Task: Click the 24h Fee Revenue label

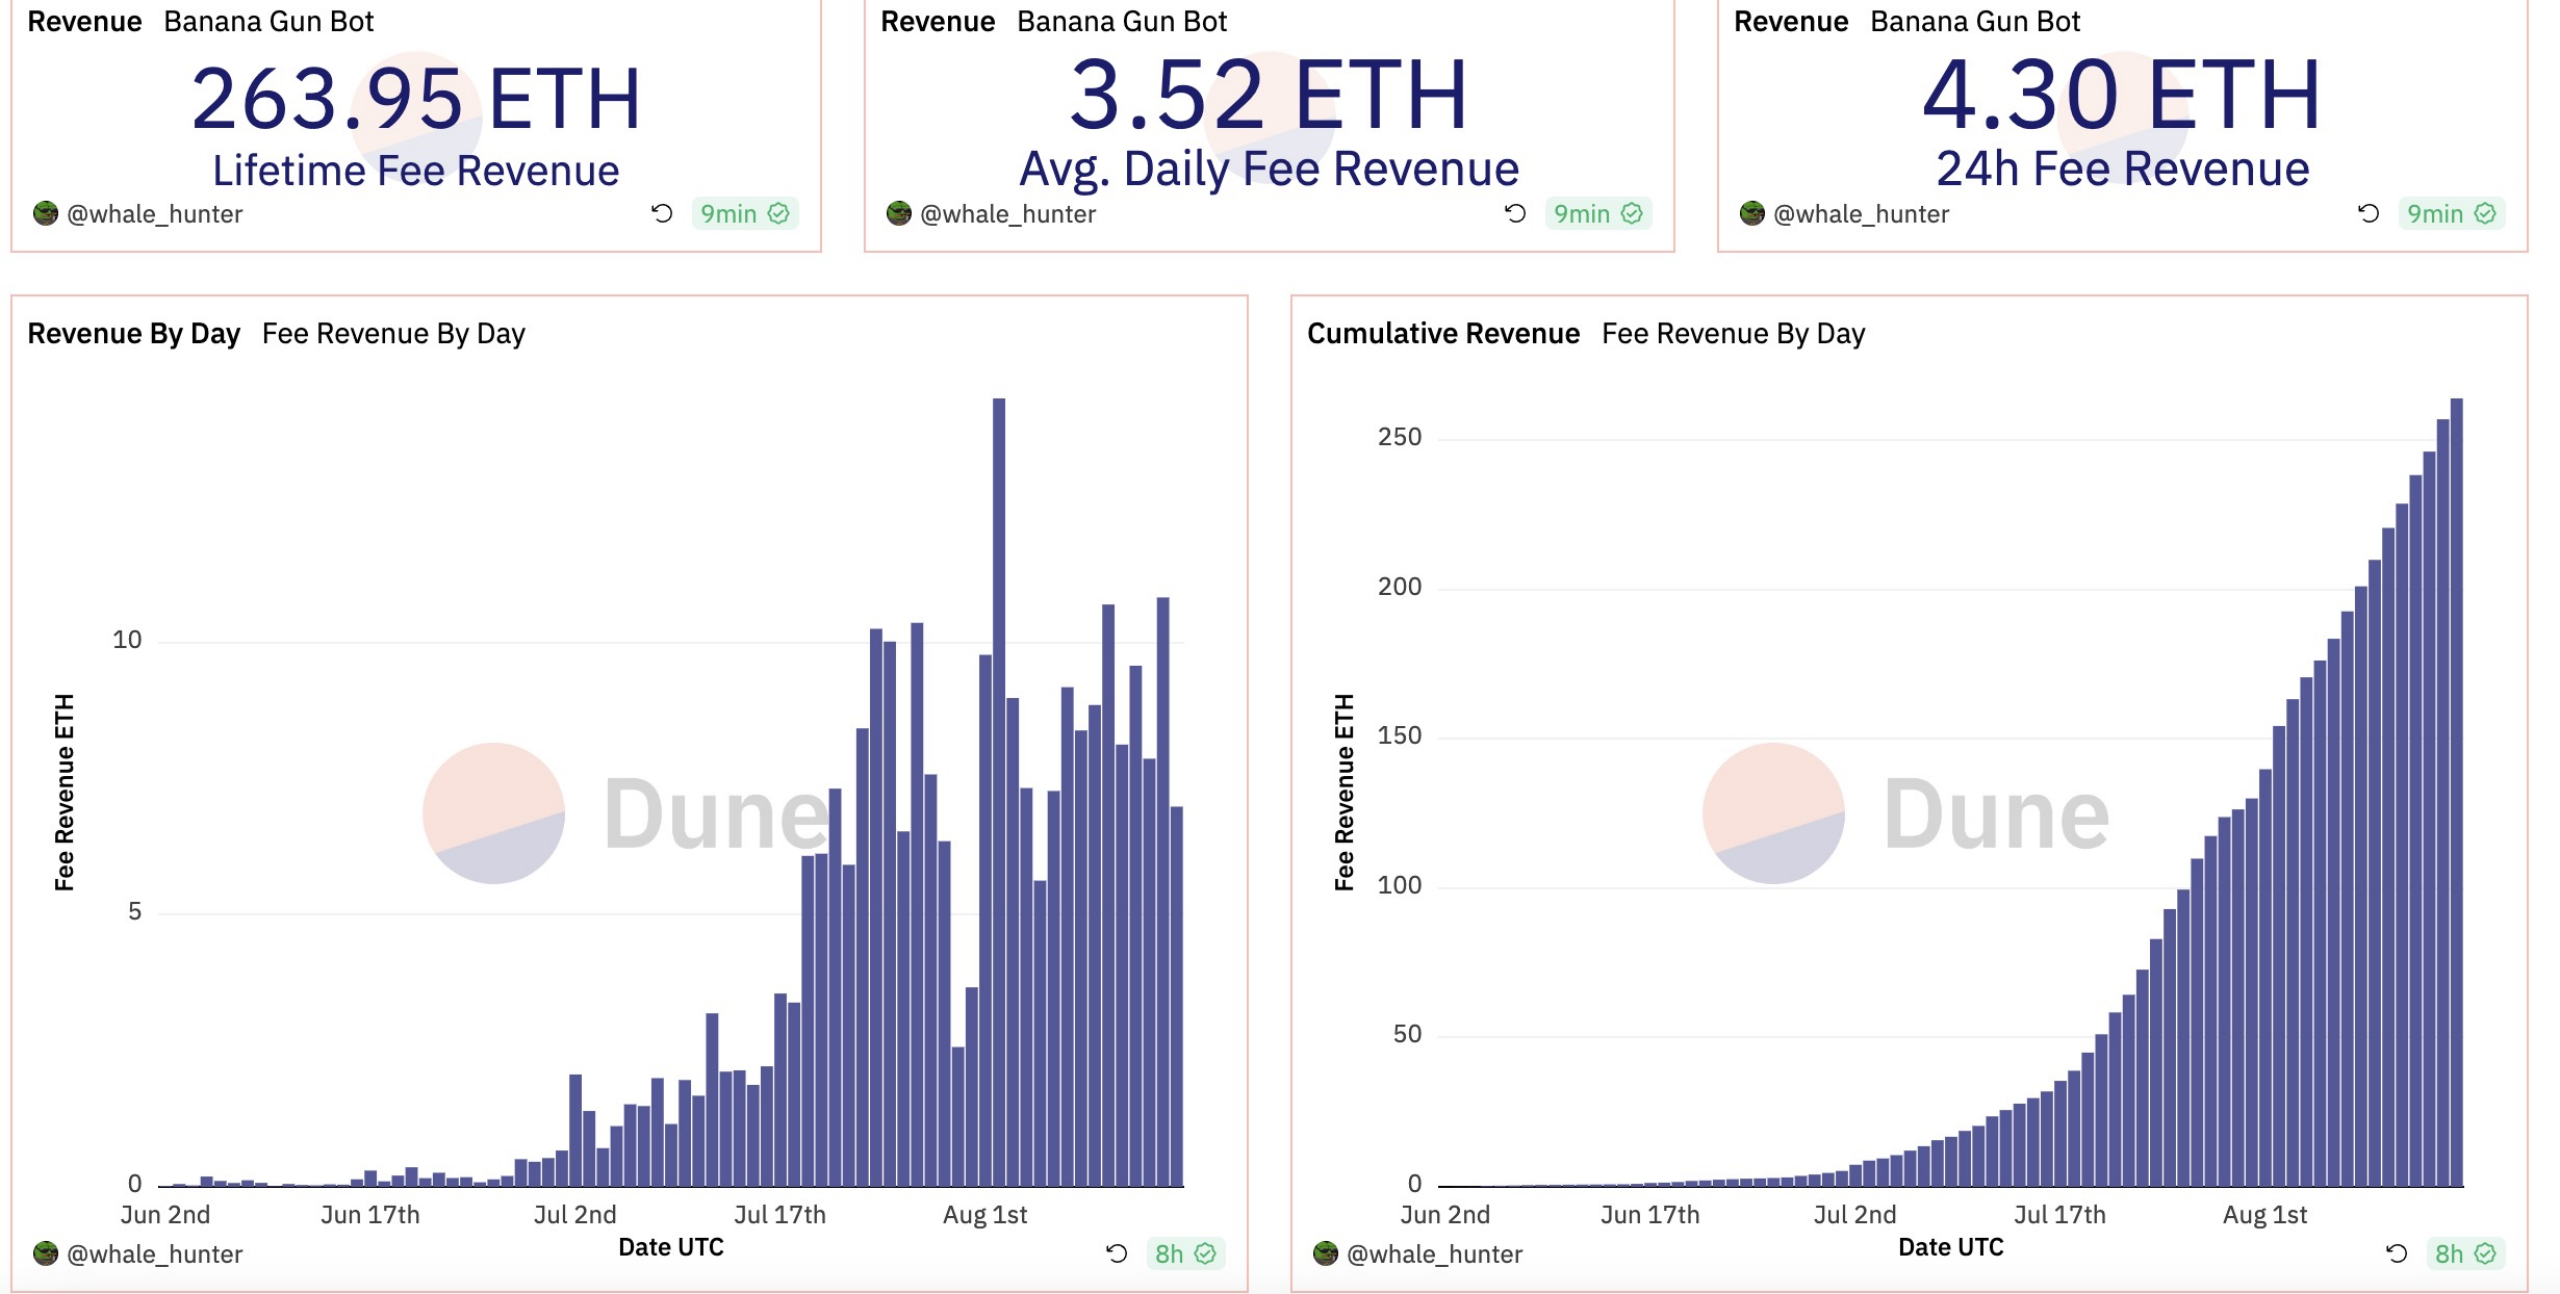Action: tap(2123, 169)
